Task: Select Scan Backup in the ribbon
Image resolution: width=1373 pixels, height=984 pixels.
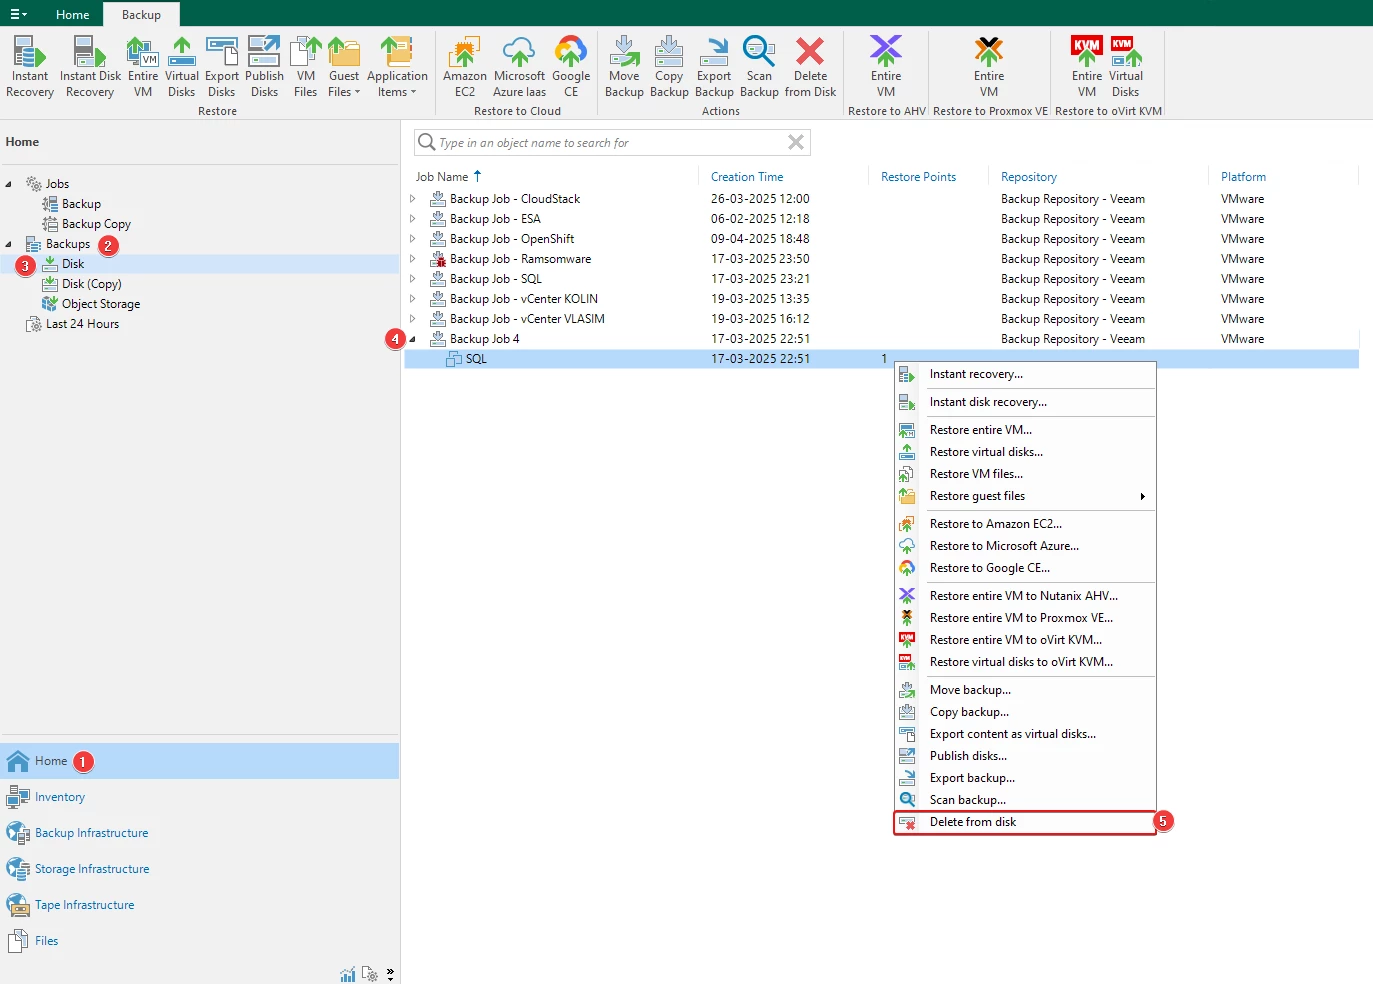Action: (x=759, y=67)
